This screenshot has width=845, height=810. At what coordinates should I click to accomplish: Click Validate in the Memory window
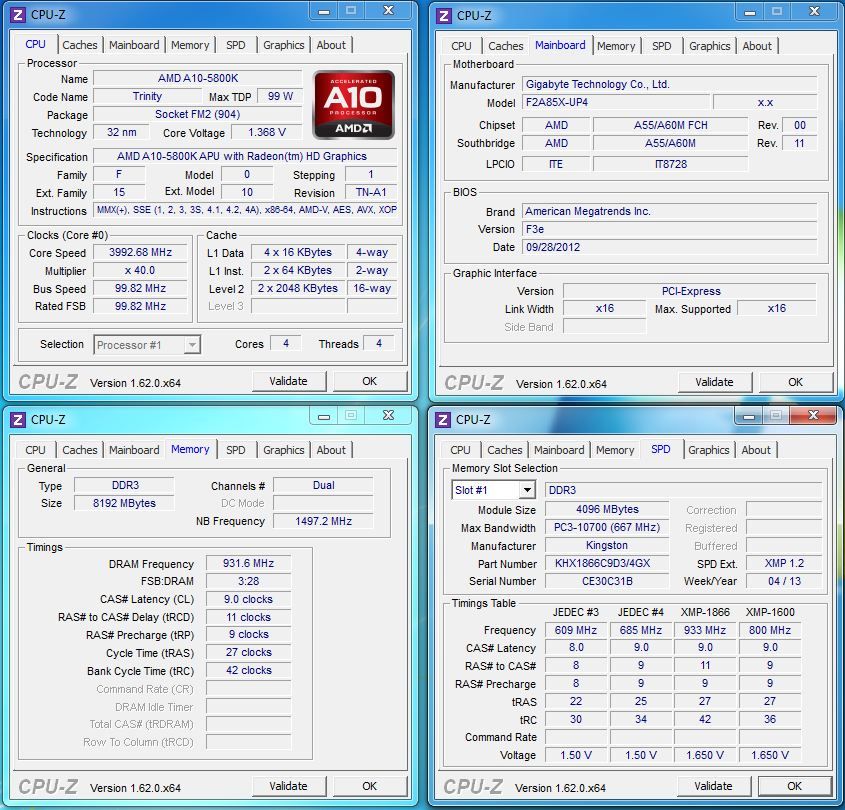(288, 786)
